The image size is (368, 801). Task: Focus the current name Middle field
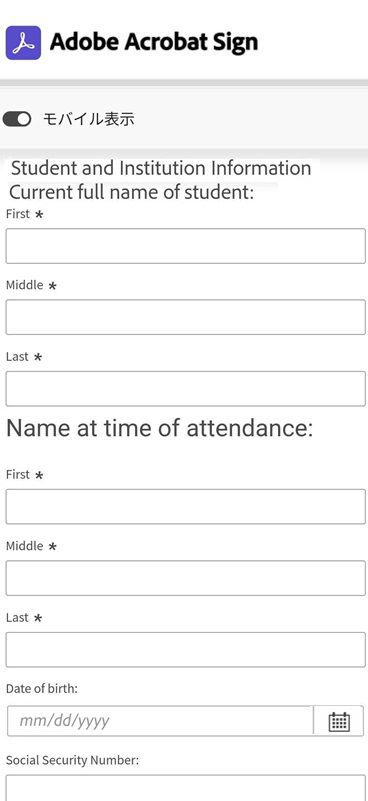(186, 317)
